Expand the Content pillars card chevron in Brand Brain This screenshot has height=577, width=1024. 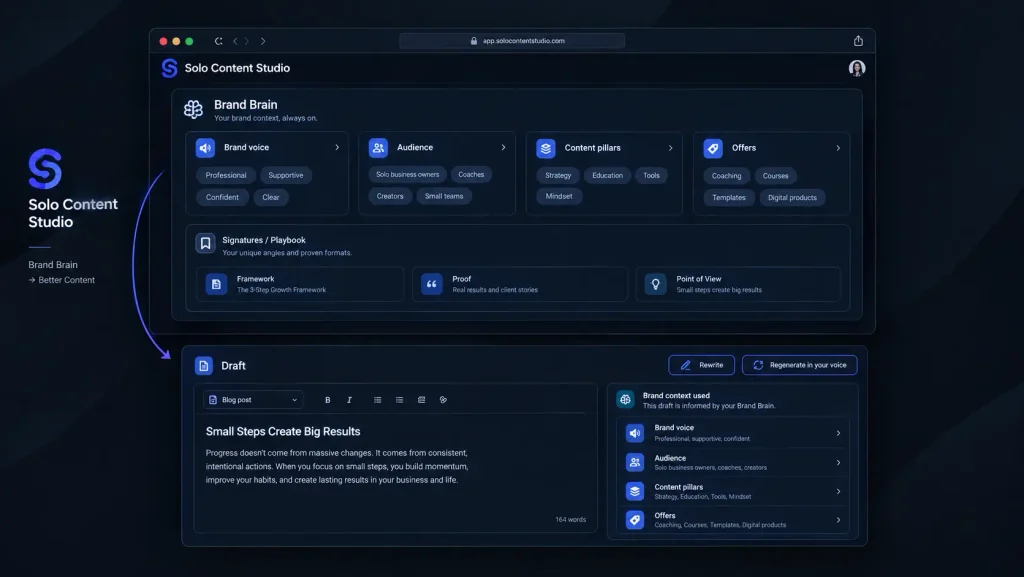671,148
